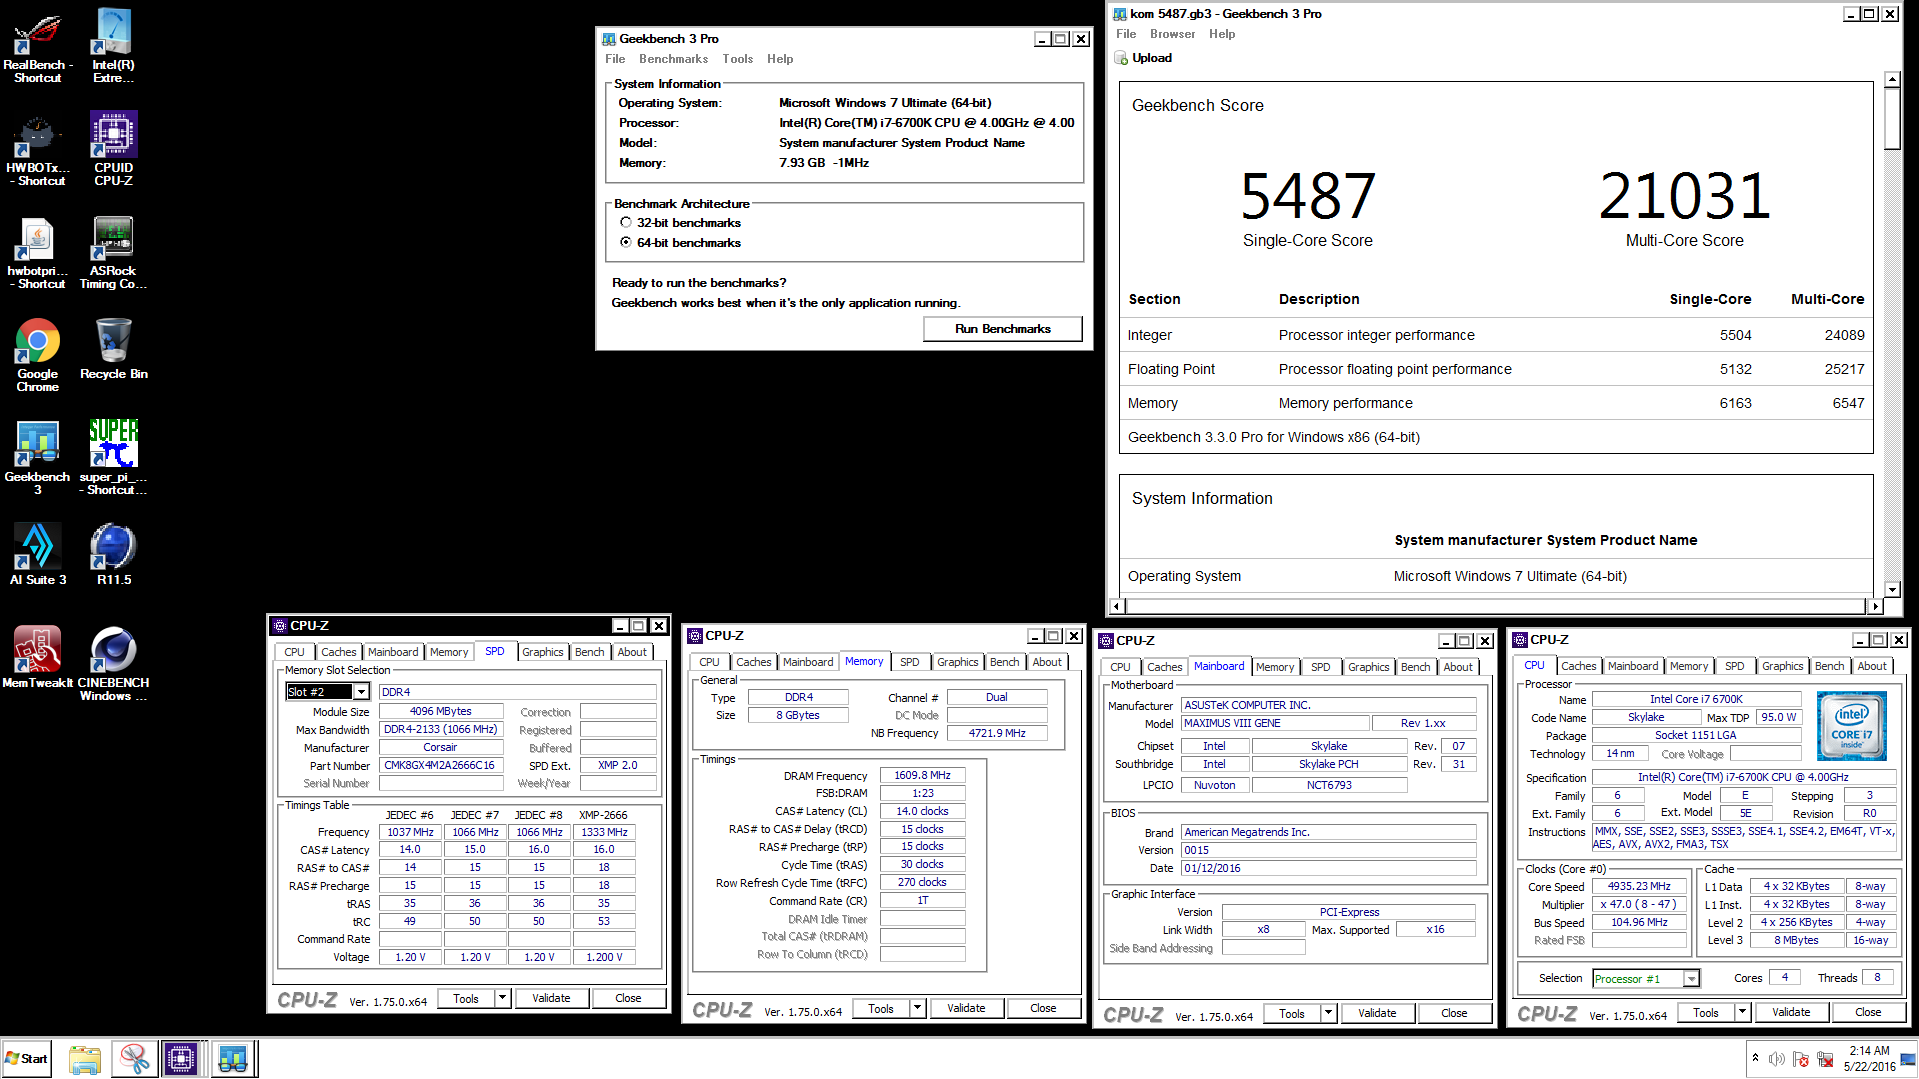Click Intel Core i7 logo in CPU-Z
Screen dimensions: 1919x1079
1851,726
